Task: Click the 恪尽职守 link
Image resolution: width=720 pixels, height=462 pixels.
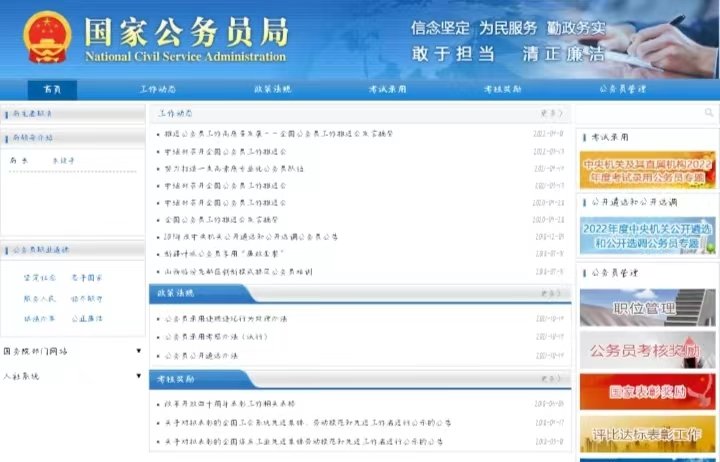Action: point(87,299)
